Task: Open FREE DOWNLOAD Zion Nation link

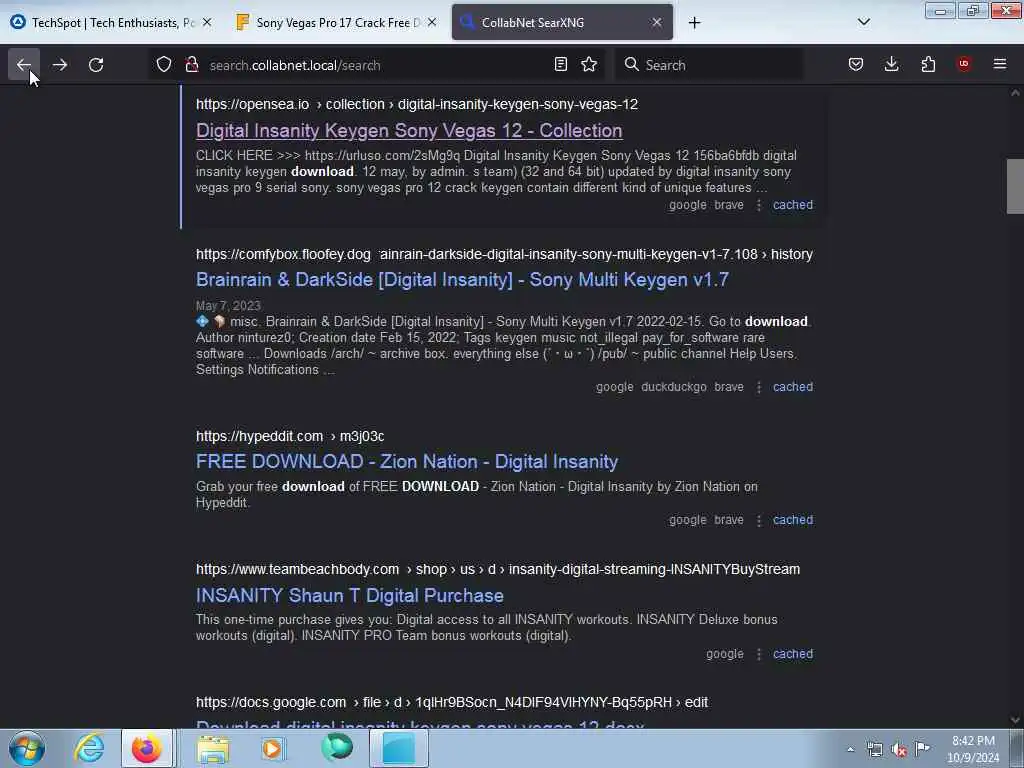Action: (x=407, y=462)
